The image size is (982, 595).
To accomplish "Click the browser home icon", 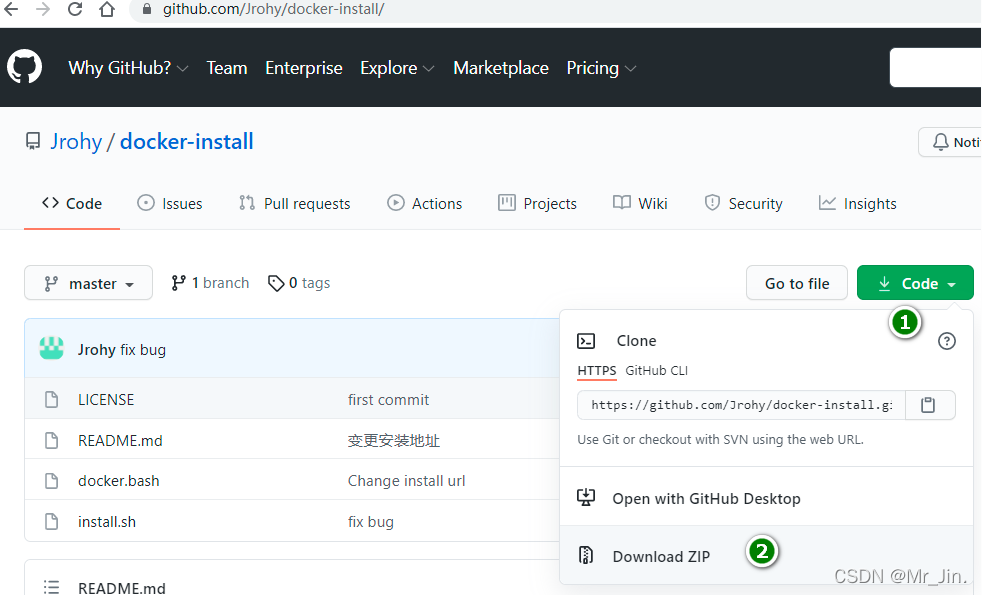I will pyautogui.click(x=107, y=9).
